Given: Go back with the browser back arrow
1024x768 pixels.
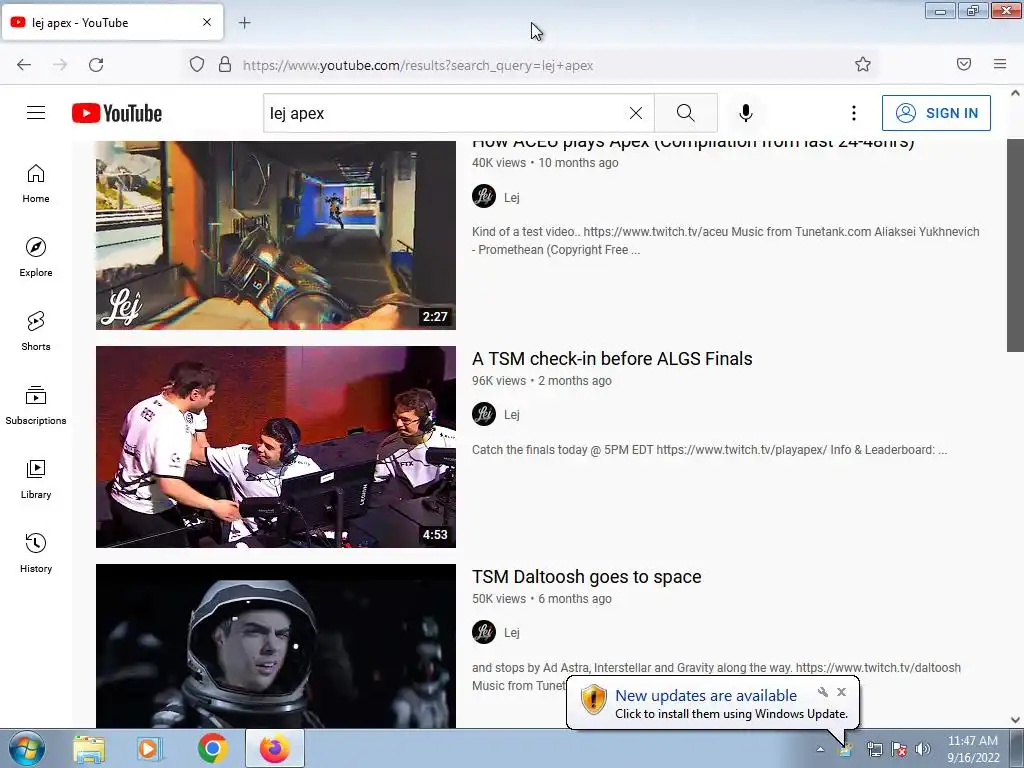Looking at the screenshot, I should pos(24,65).
